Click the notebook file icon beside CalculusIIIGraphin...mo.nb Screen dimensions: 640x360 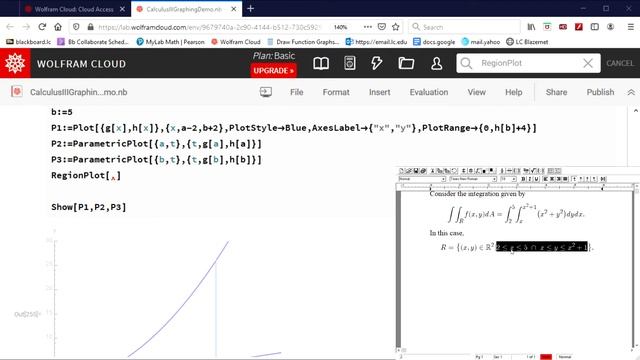click(x=17, y=92)
